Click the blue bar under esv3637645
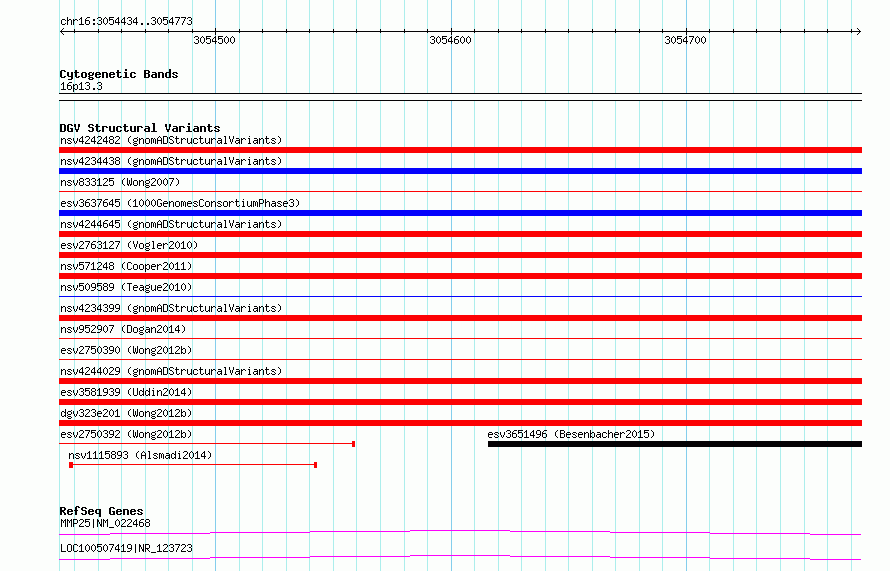 pyautogui.click(x=460, y=213)
